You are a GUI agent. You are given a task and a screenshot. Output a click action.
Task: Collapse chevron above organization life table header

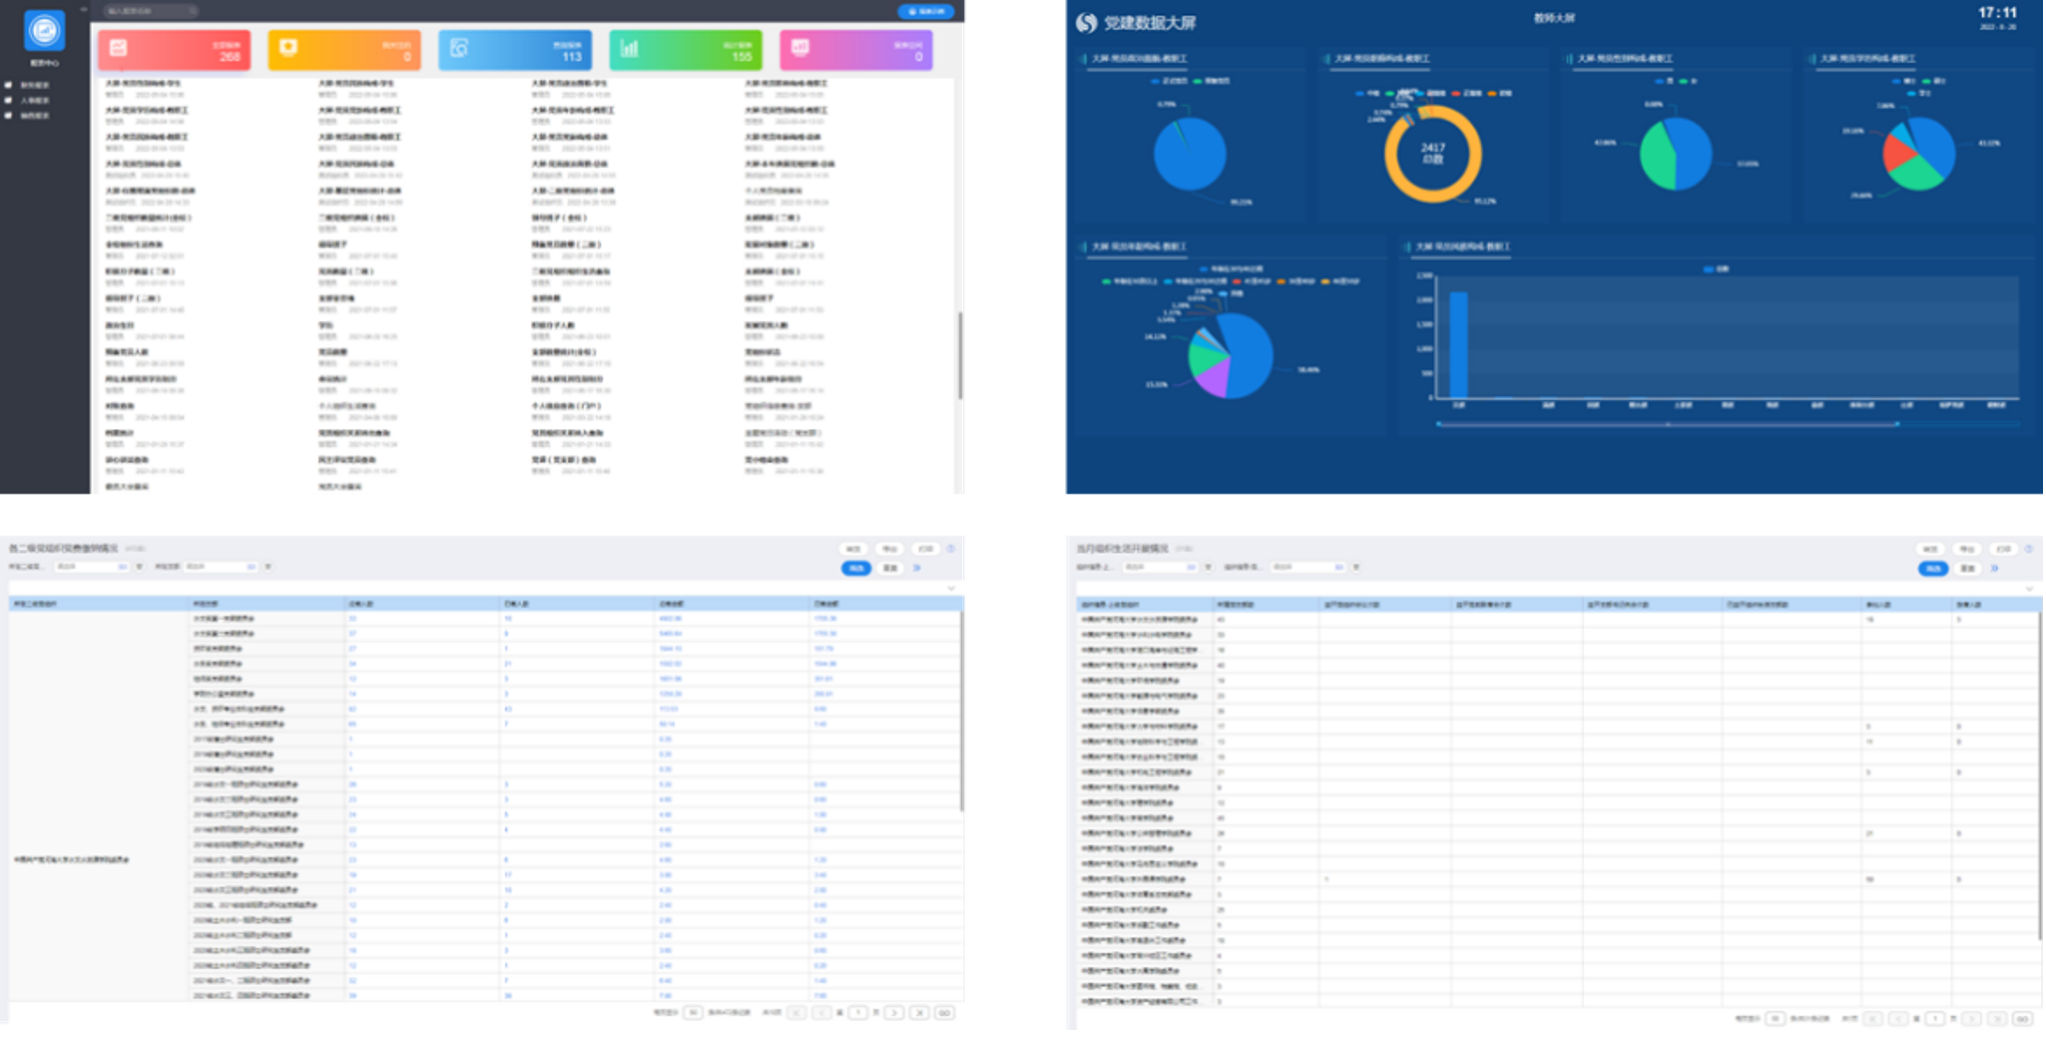(2029, 589)
